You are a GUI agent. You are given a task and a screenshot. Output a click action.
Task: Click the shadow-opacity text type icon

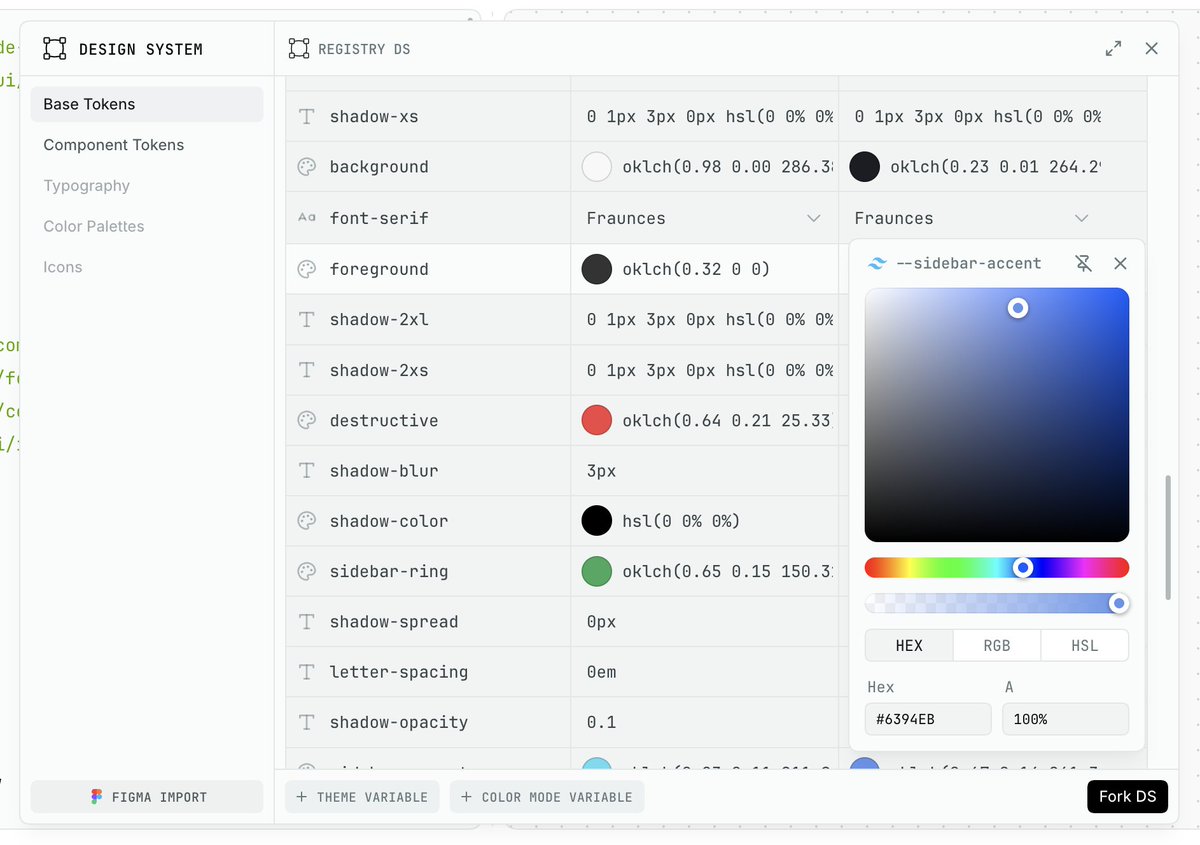point(307,722)
